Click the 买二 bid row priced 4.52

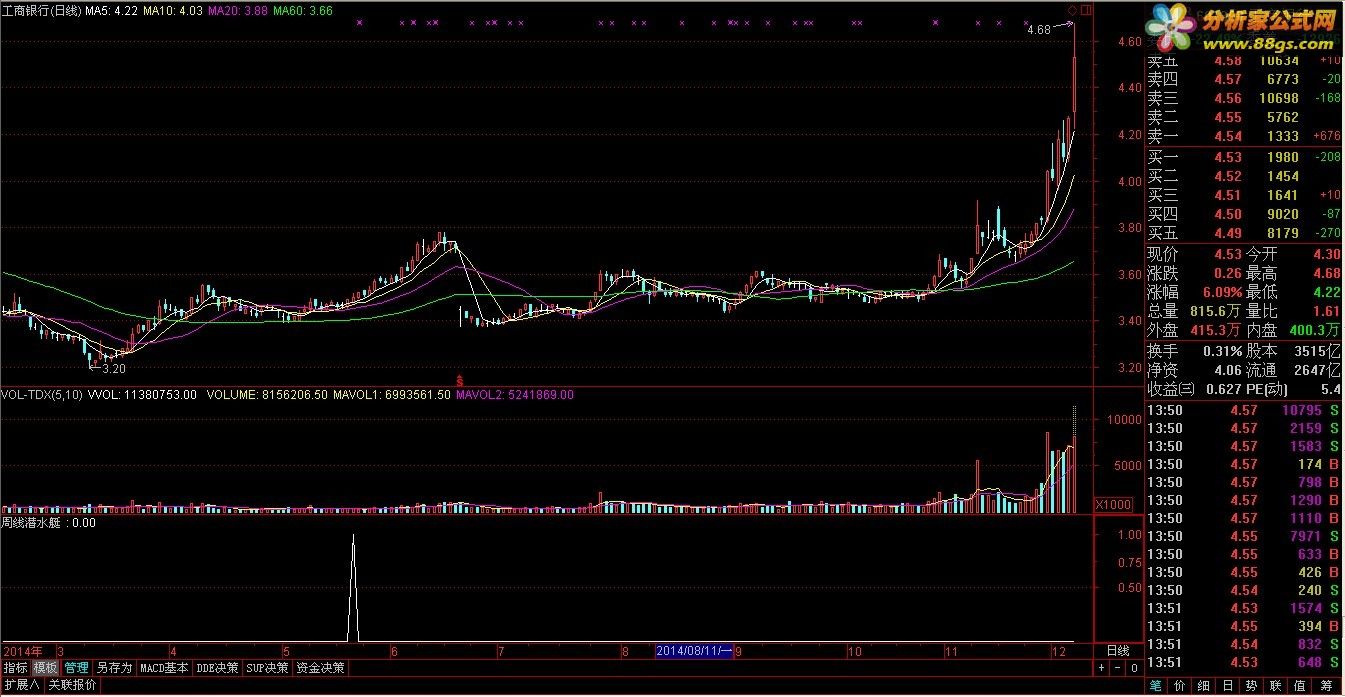(x=1244, y=176)
